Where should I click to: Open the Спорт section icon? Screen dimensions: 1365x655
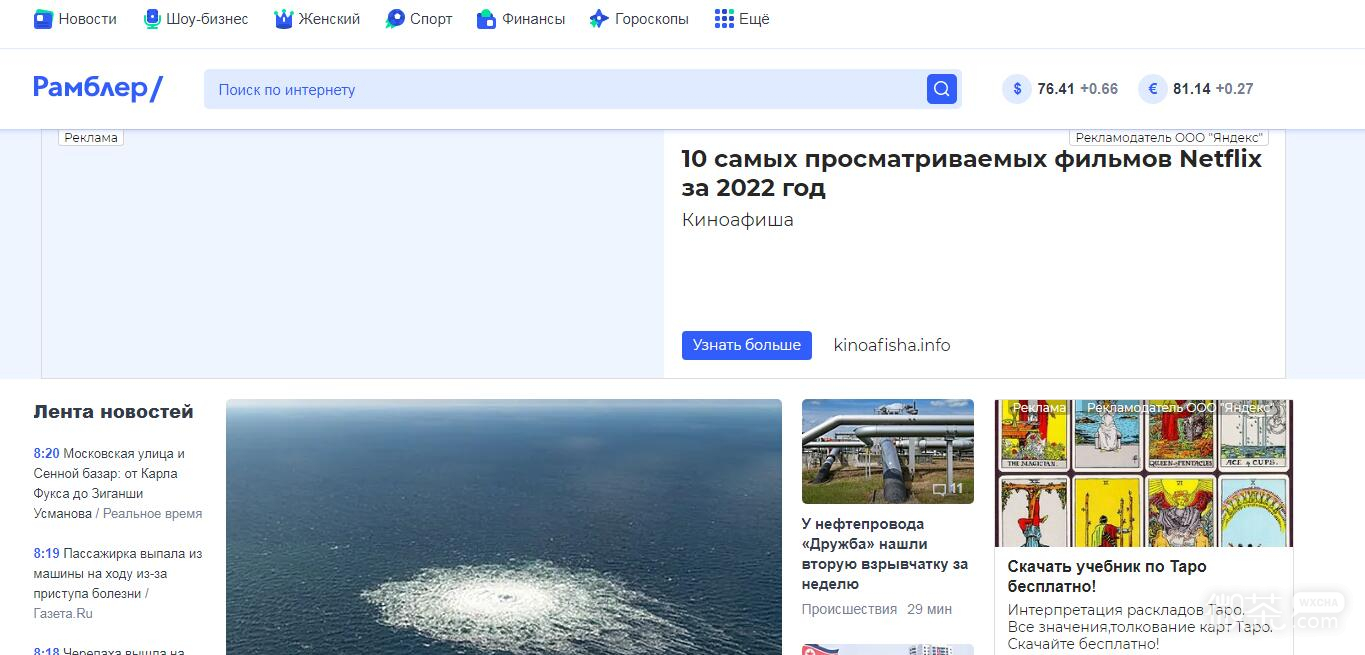395,19
